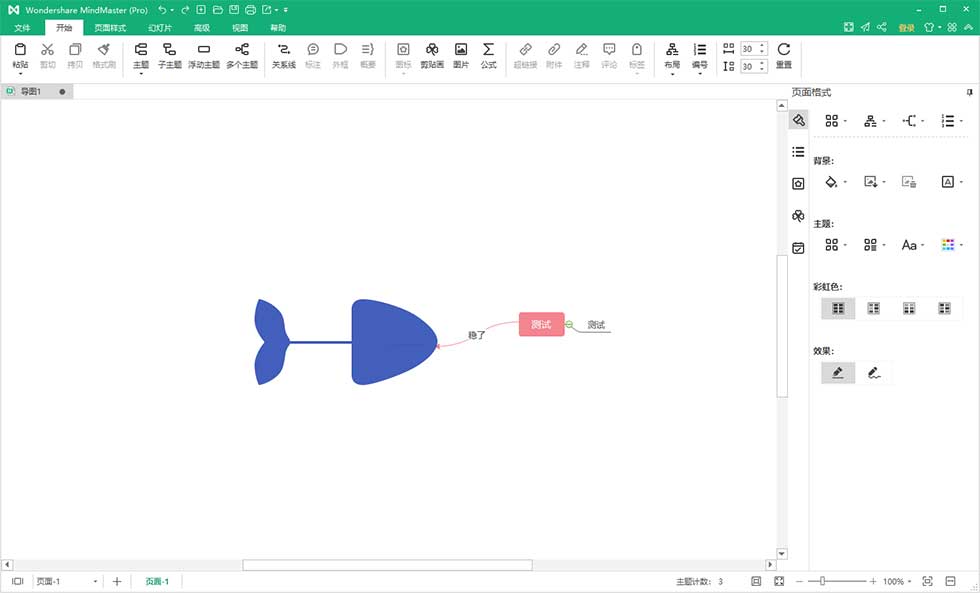980x593 pixels.
Task: Enable the hand-drawn sketch effect
Action: tap(874, 373)
